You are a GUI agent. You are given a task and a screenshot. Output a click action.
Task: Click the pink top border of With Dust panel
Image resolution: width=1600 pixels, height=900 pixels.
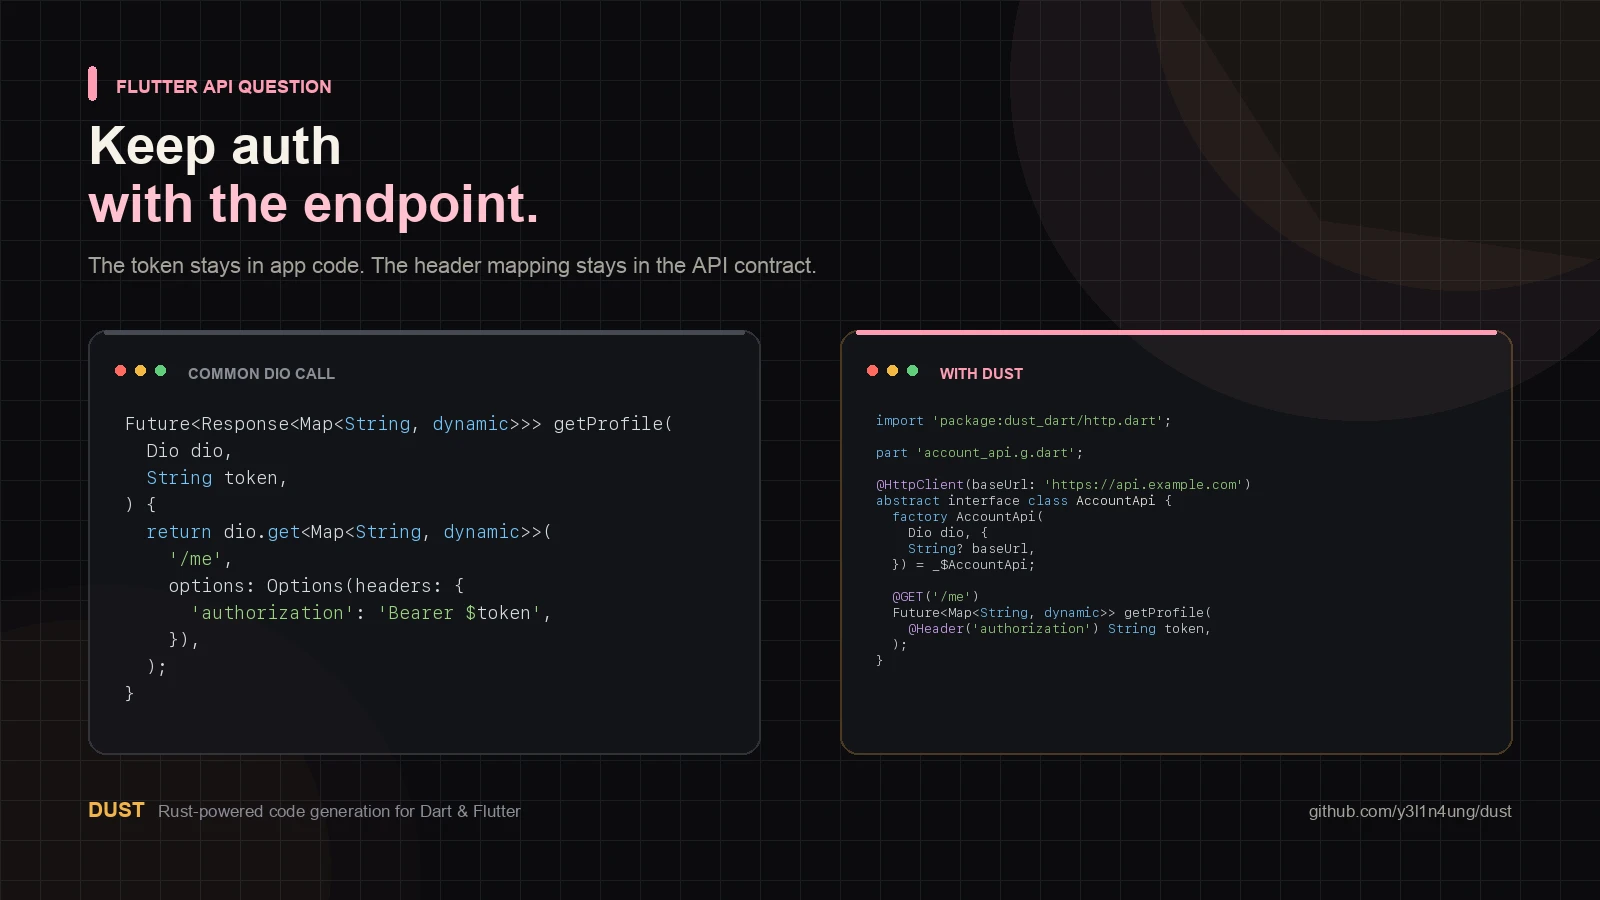click(1176, 332)
